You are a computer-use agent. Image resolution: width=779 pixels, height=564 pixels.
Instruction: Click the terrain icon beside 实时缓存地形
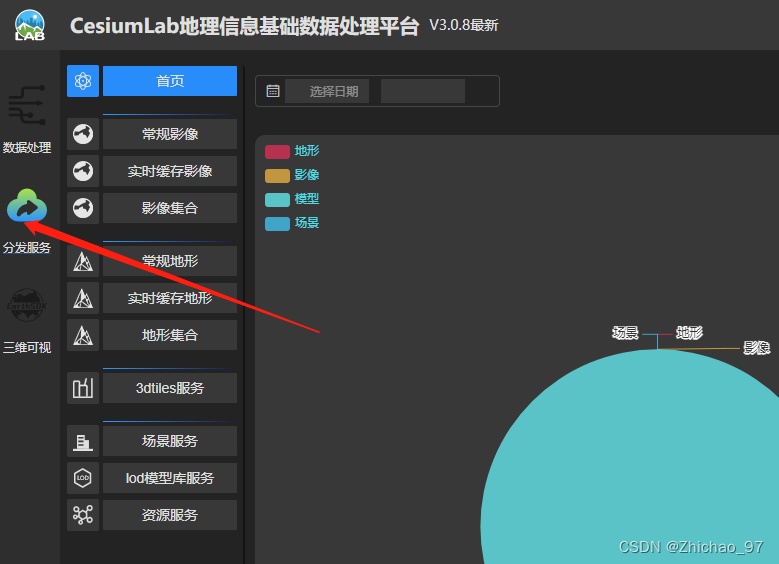(x=83, y=298)
